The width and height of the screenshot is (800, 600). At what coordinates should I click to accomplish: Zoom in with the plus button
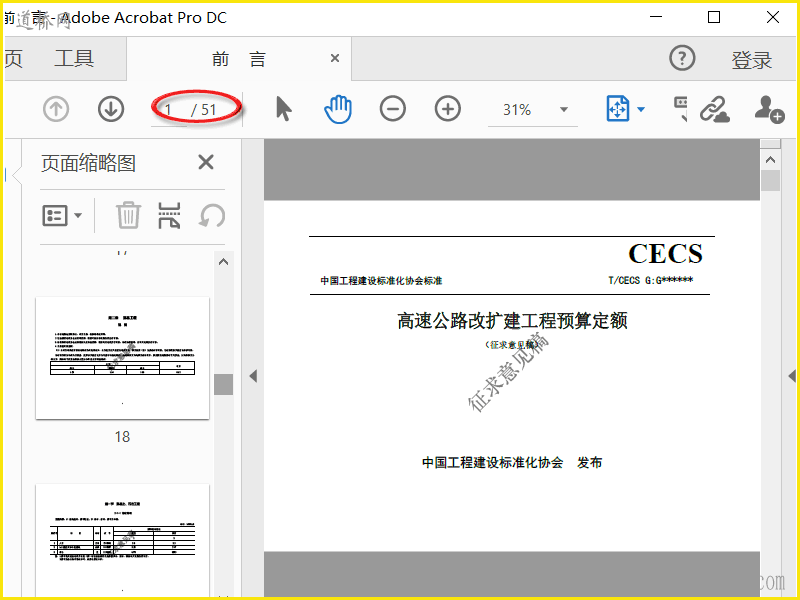click(447, 109)
